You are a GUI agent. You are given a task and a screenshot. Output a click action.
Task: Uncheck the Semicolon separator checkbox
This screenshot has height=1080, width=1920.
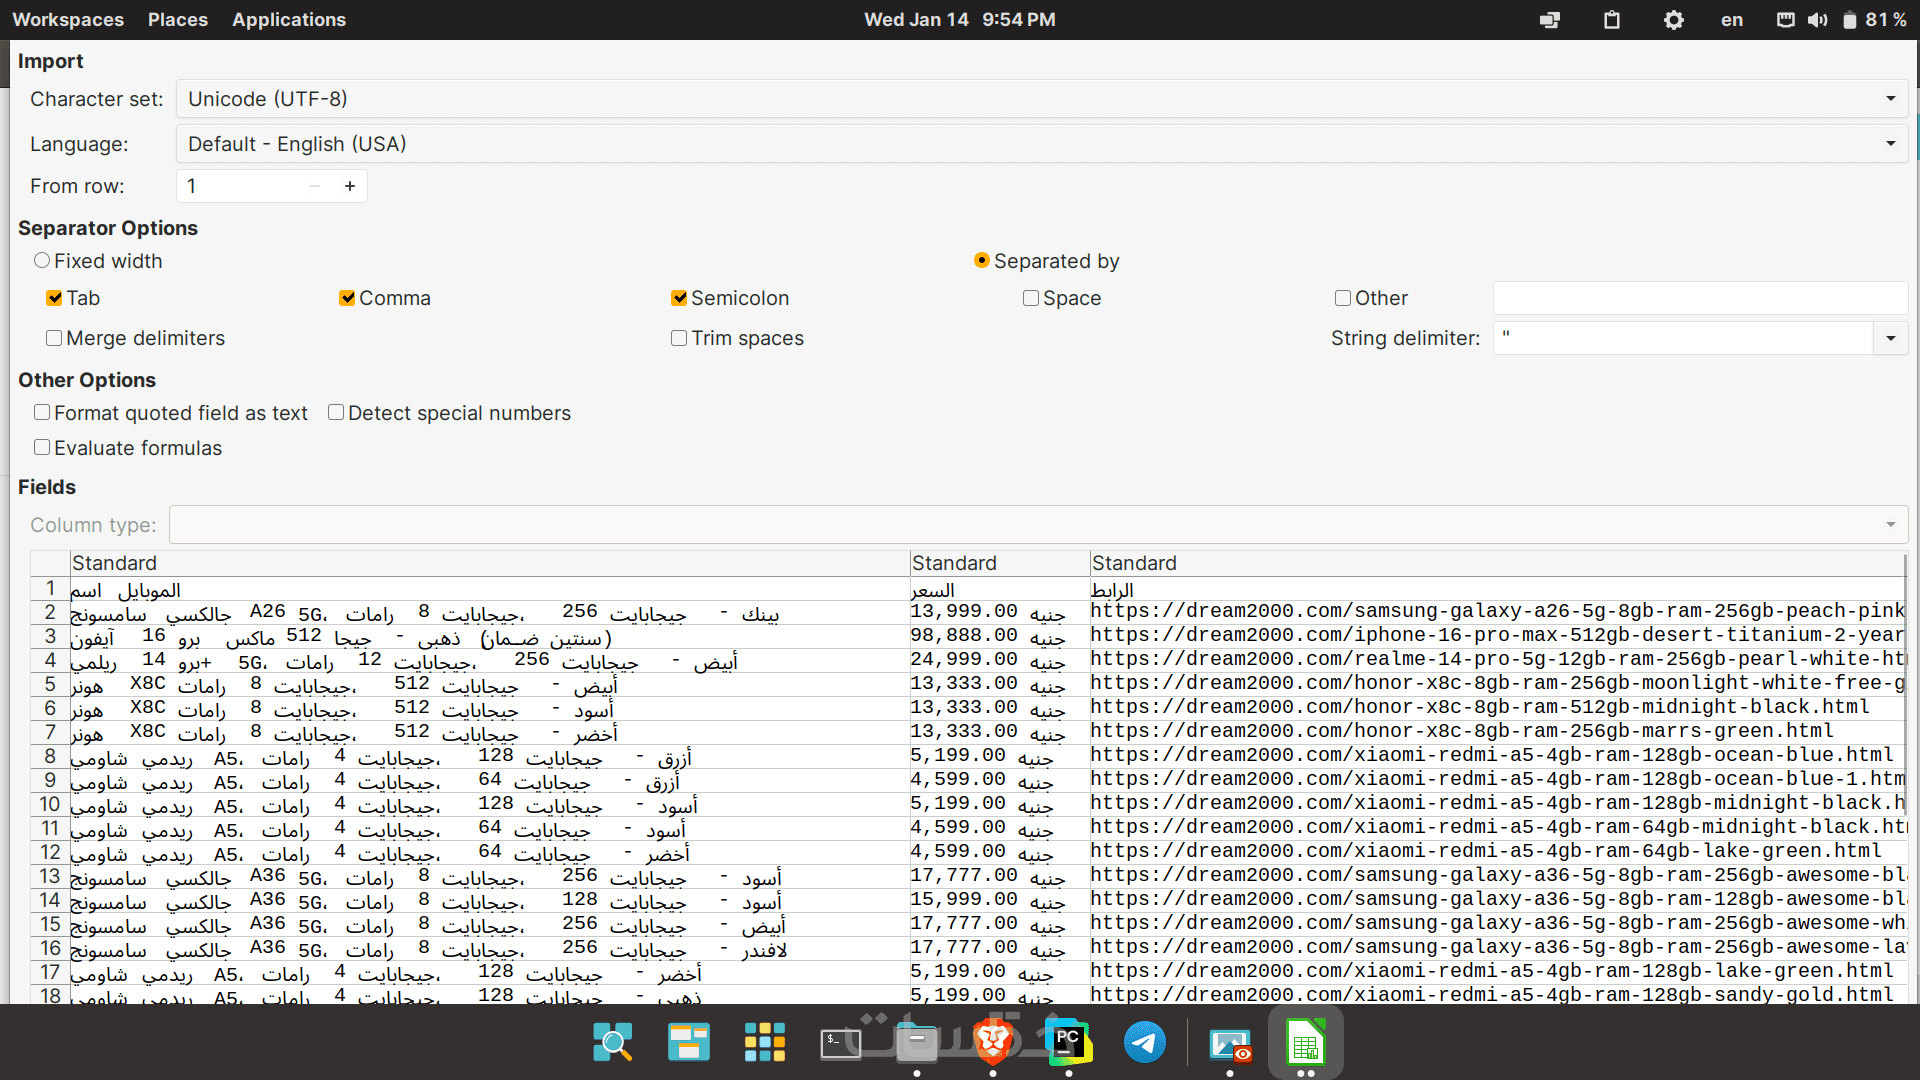[x=679, y=298]
